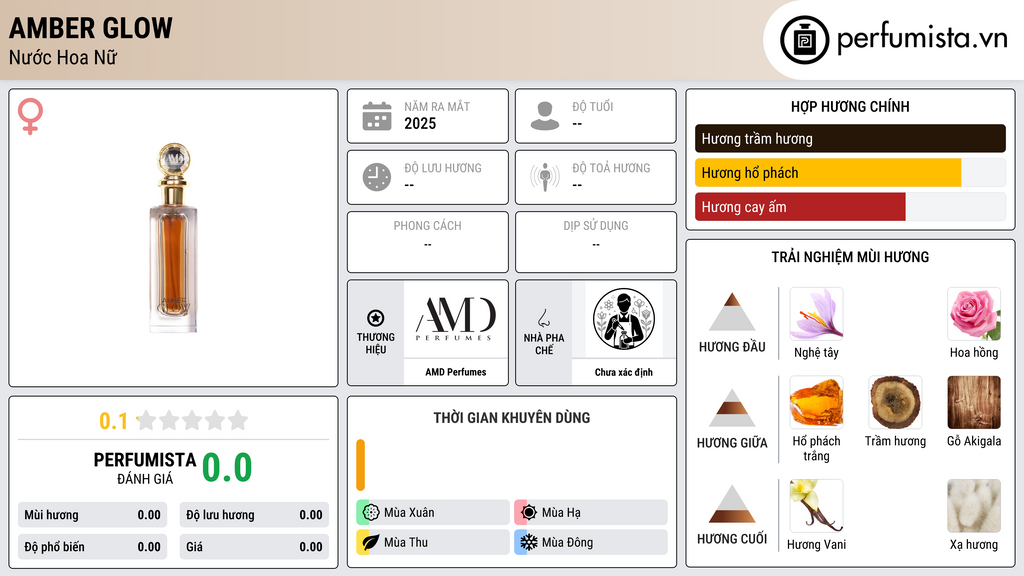The image size is (1024, 576).
Task: Click the person icon beside Độ tuổi
Action: (545, 116)
